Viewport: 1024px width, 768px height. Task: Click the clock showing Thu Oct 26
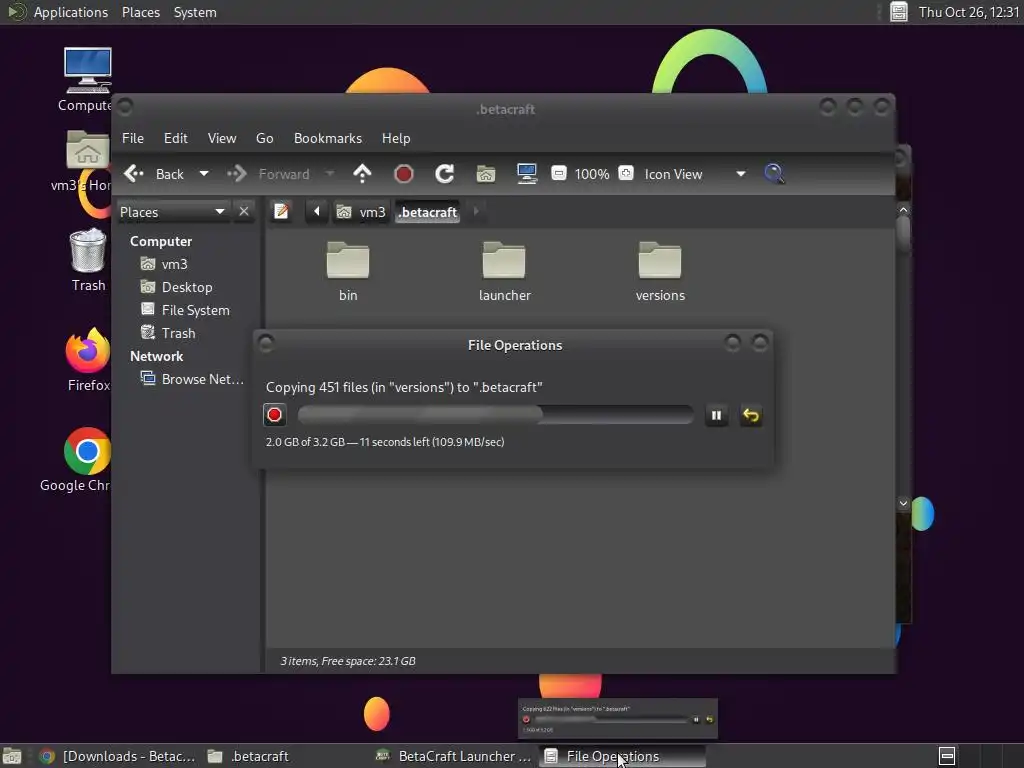pyautogui.click(x=969, y=12)
